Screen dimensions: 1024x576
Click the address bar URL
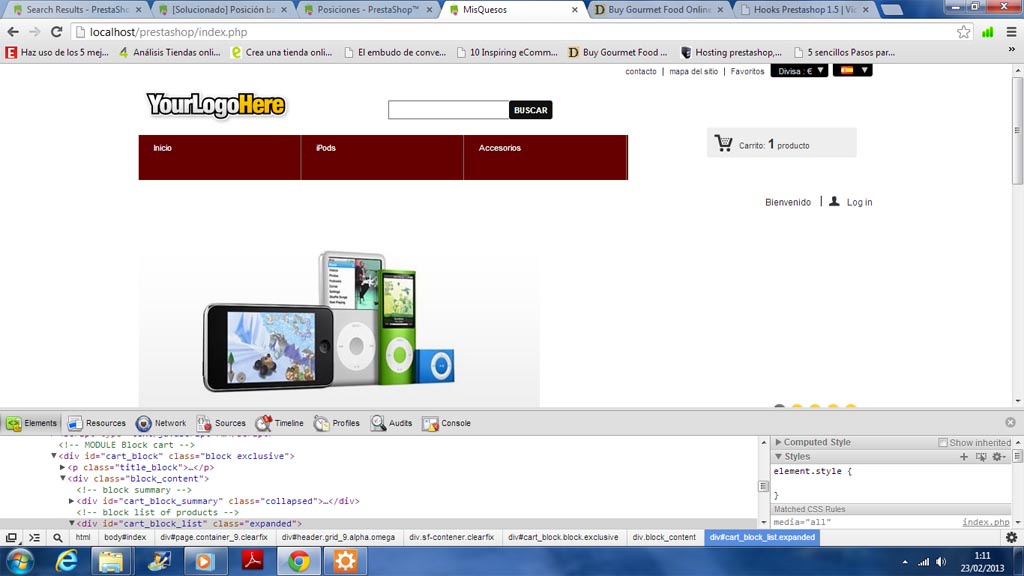pyautogui.click(x=168, y=32)
